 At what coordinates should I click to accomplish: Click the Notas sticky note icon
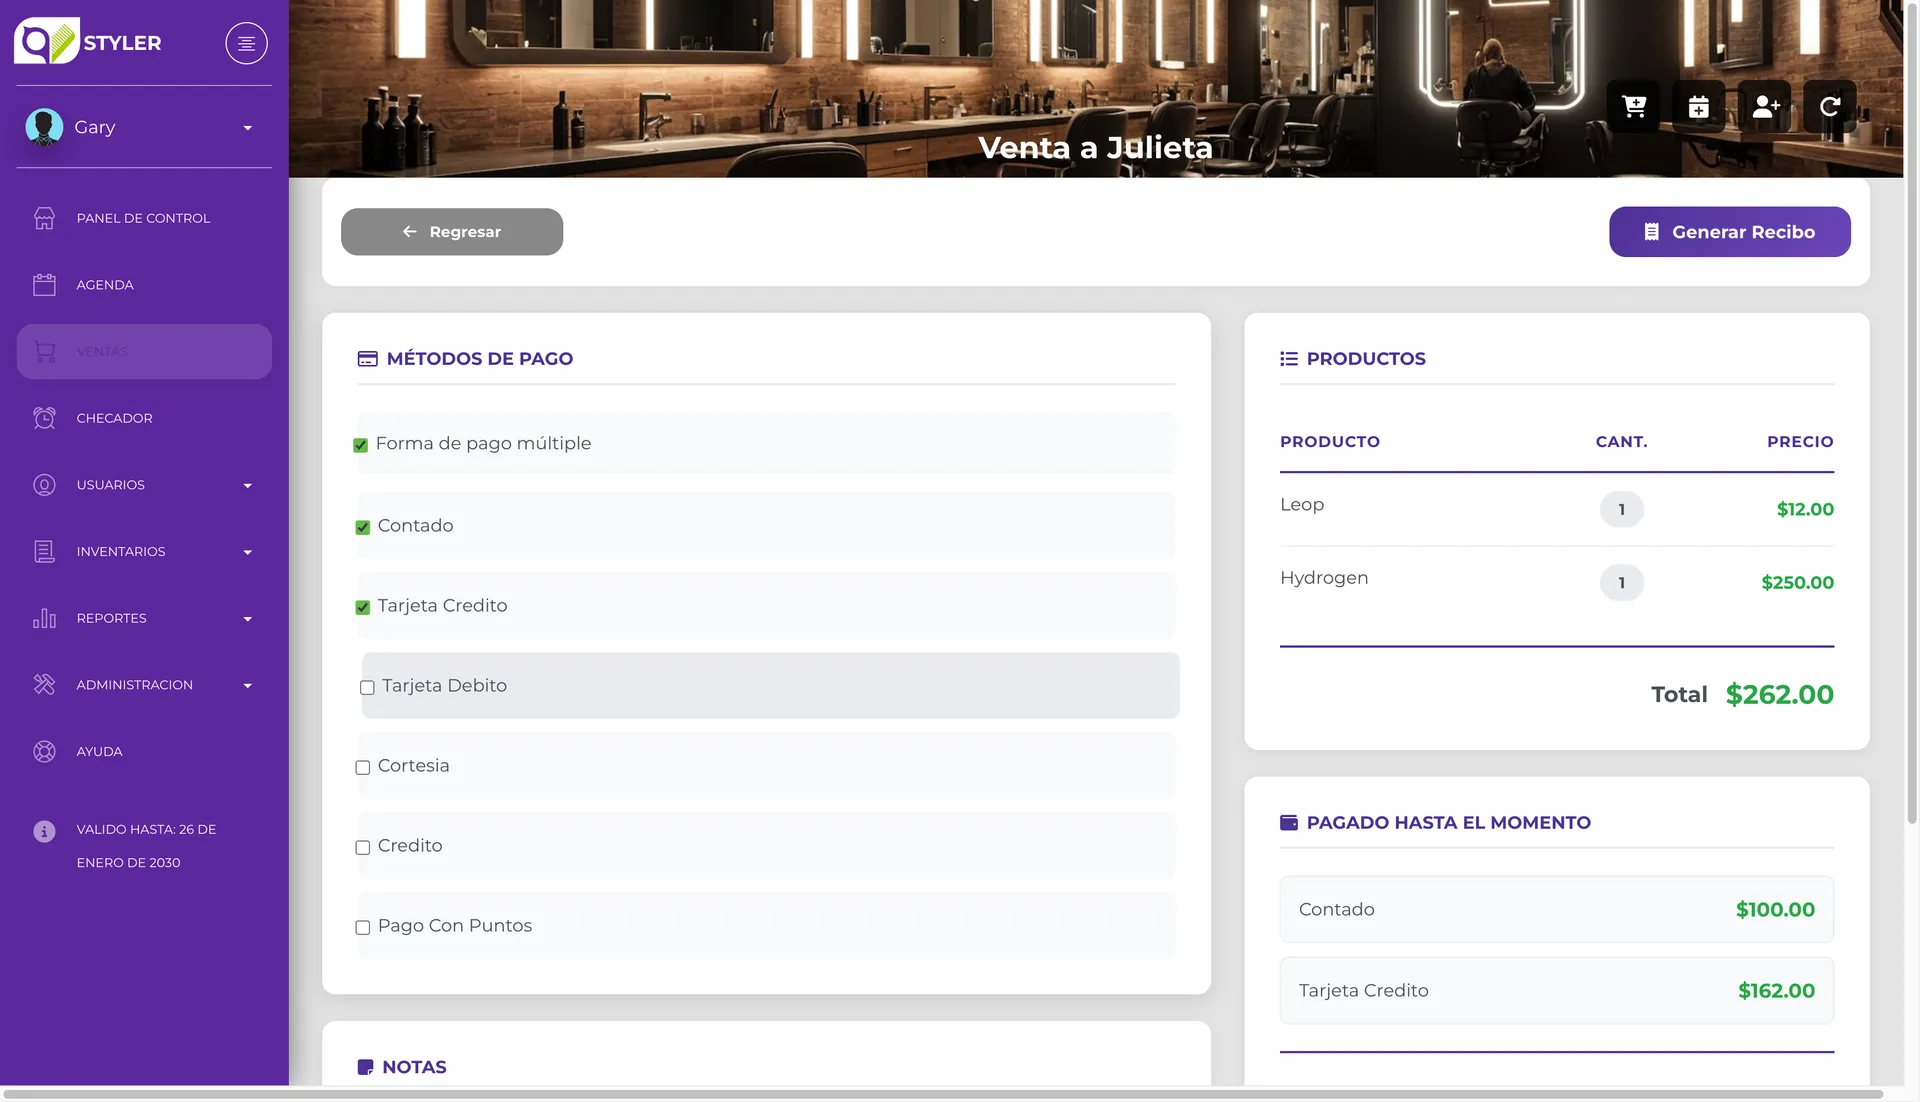pyautogui.click(x=365, y=1067)
